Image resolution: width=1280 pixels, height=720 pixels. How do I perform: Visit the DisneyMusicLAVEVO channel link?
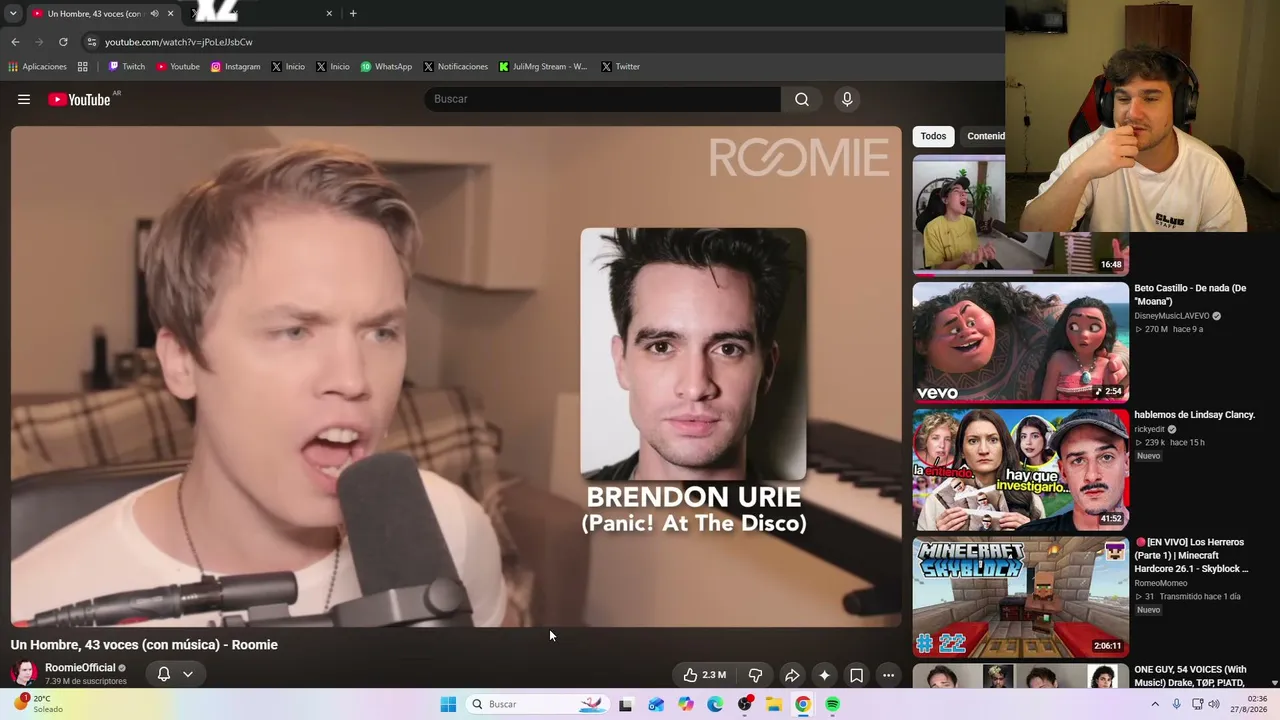click(1172, 316)
